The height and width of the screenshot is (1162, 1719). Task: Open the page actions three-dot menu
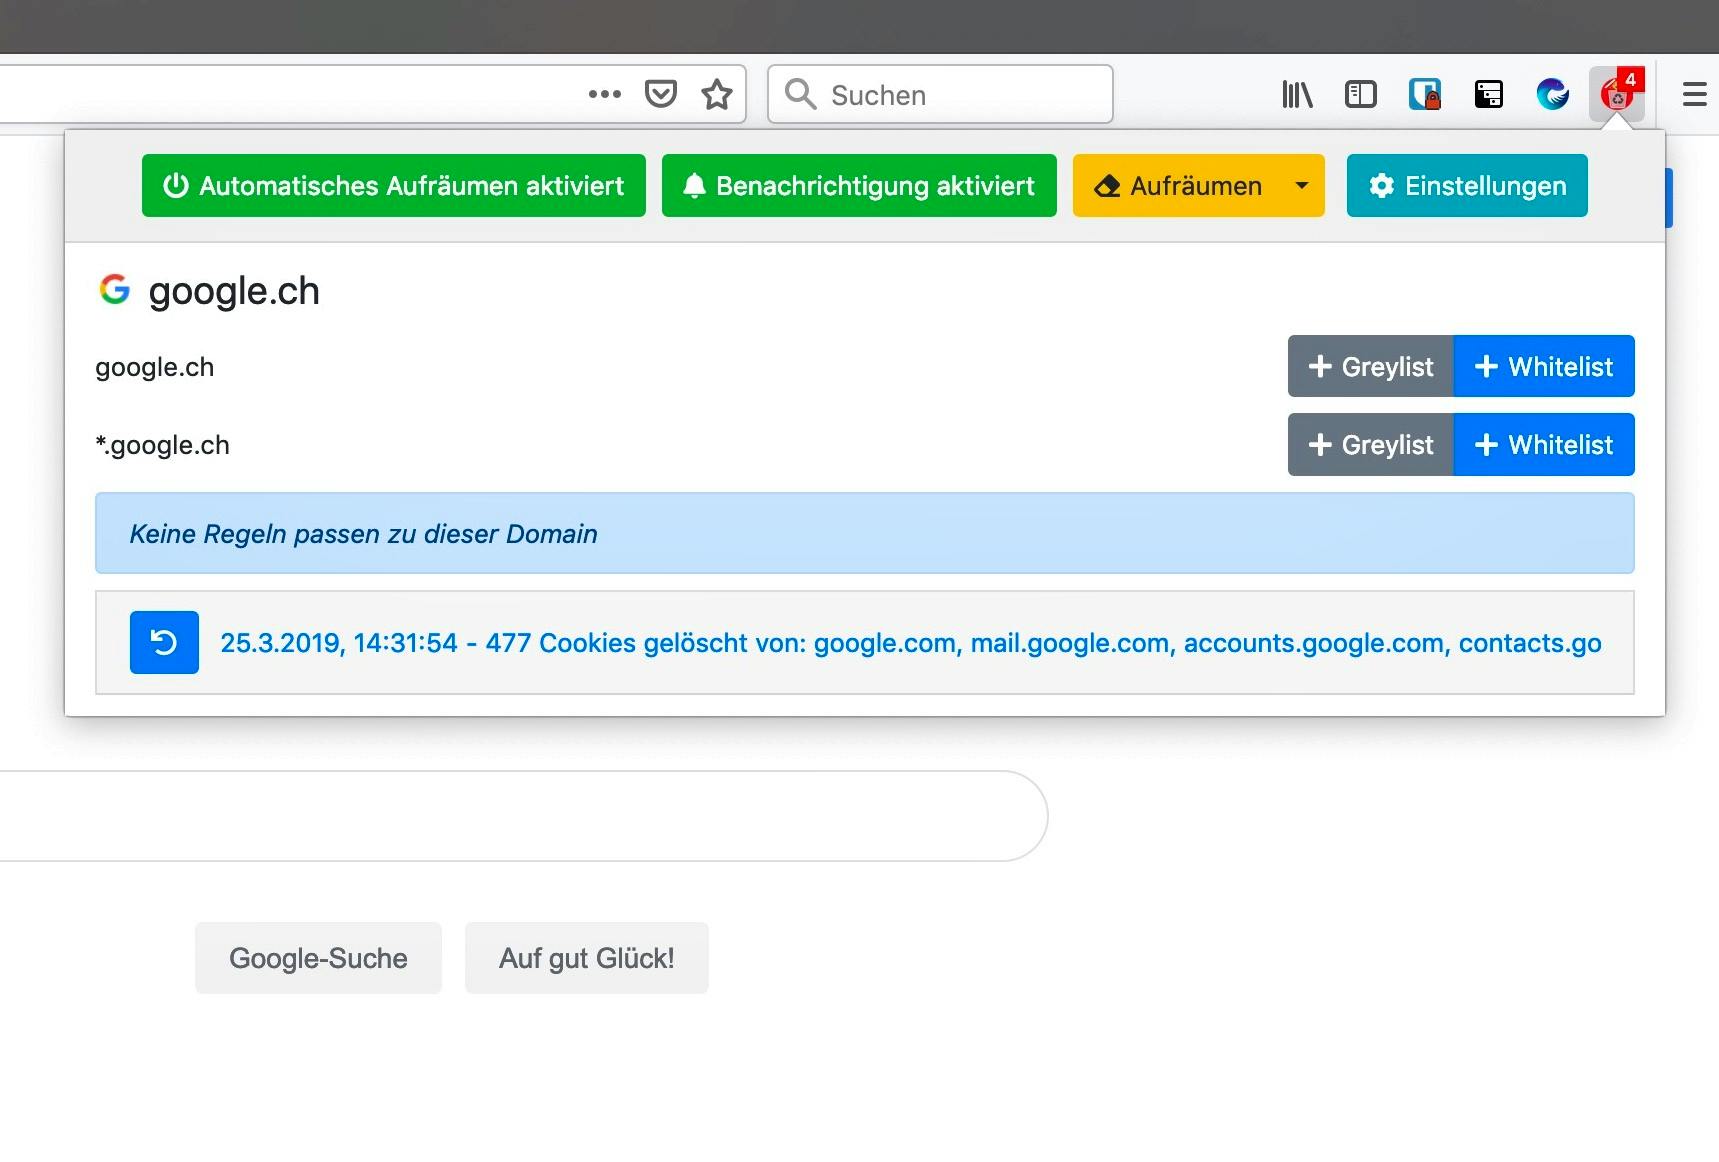[x=604, y=94]
